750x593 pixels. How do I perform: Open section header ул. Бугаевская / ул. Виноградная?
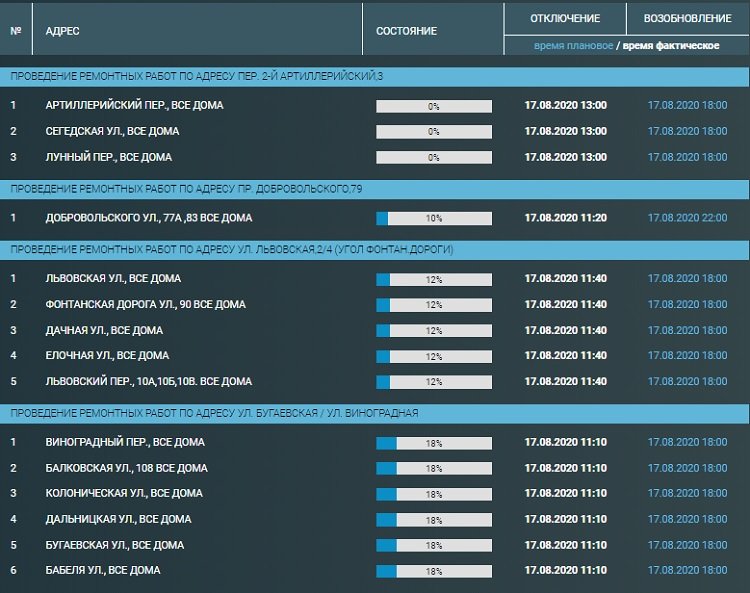click(x=375, y=413)
